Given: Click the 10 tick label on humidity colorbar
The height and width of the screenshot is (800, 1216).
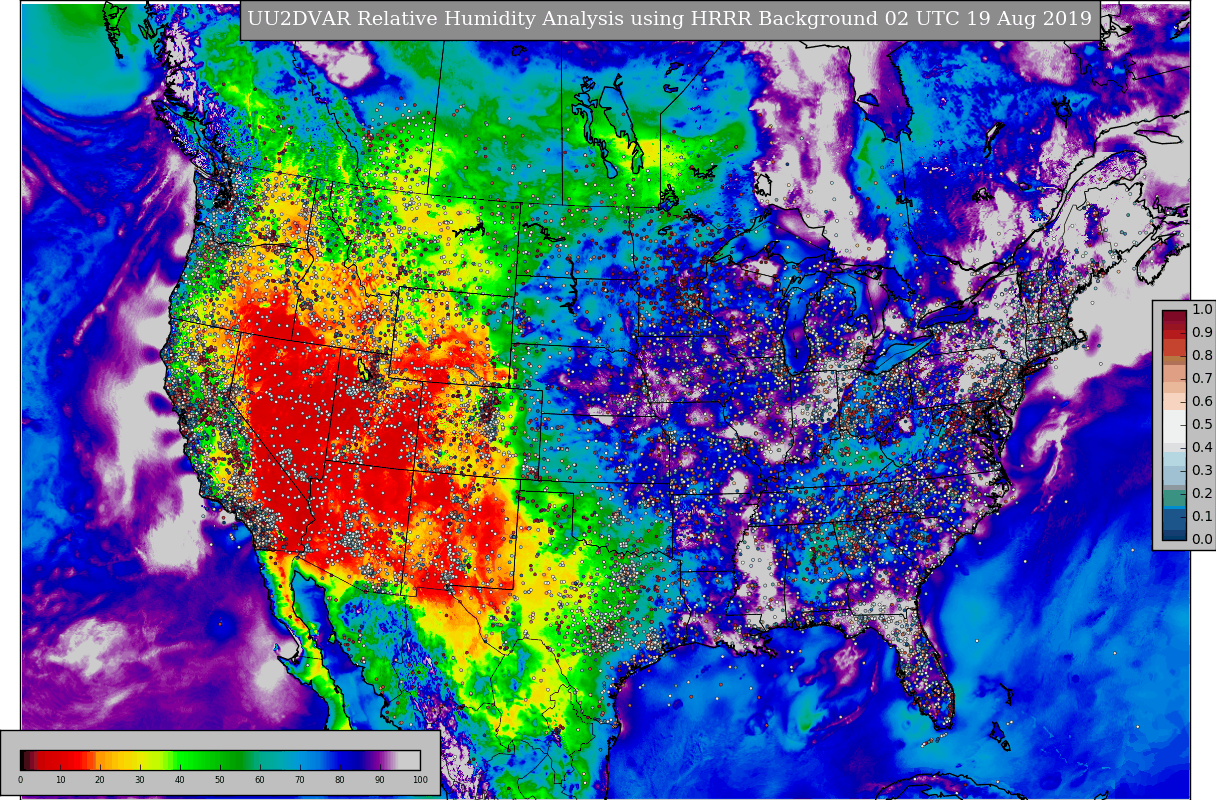Looking at the screenshot, I should 60,780.
